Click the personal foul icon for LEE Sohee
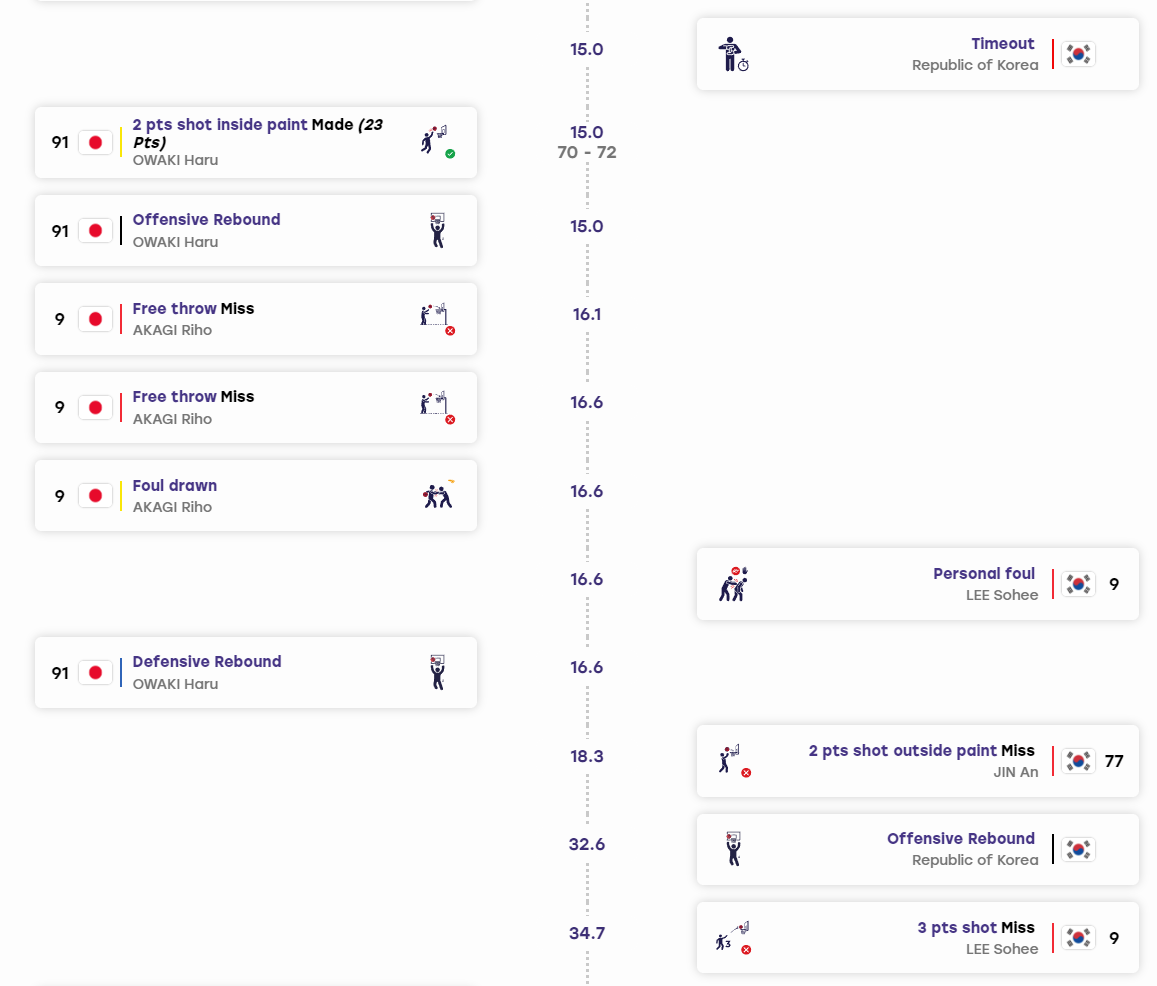Image resolution: width=1157 pixels, height=986 pixels. 733,584
